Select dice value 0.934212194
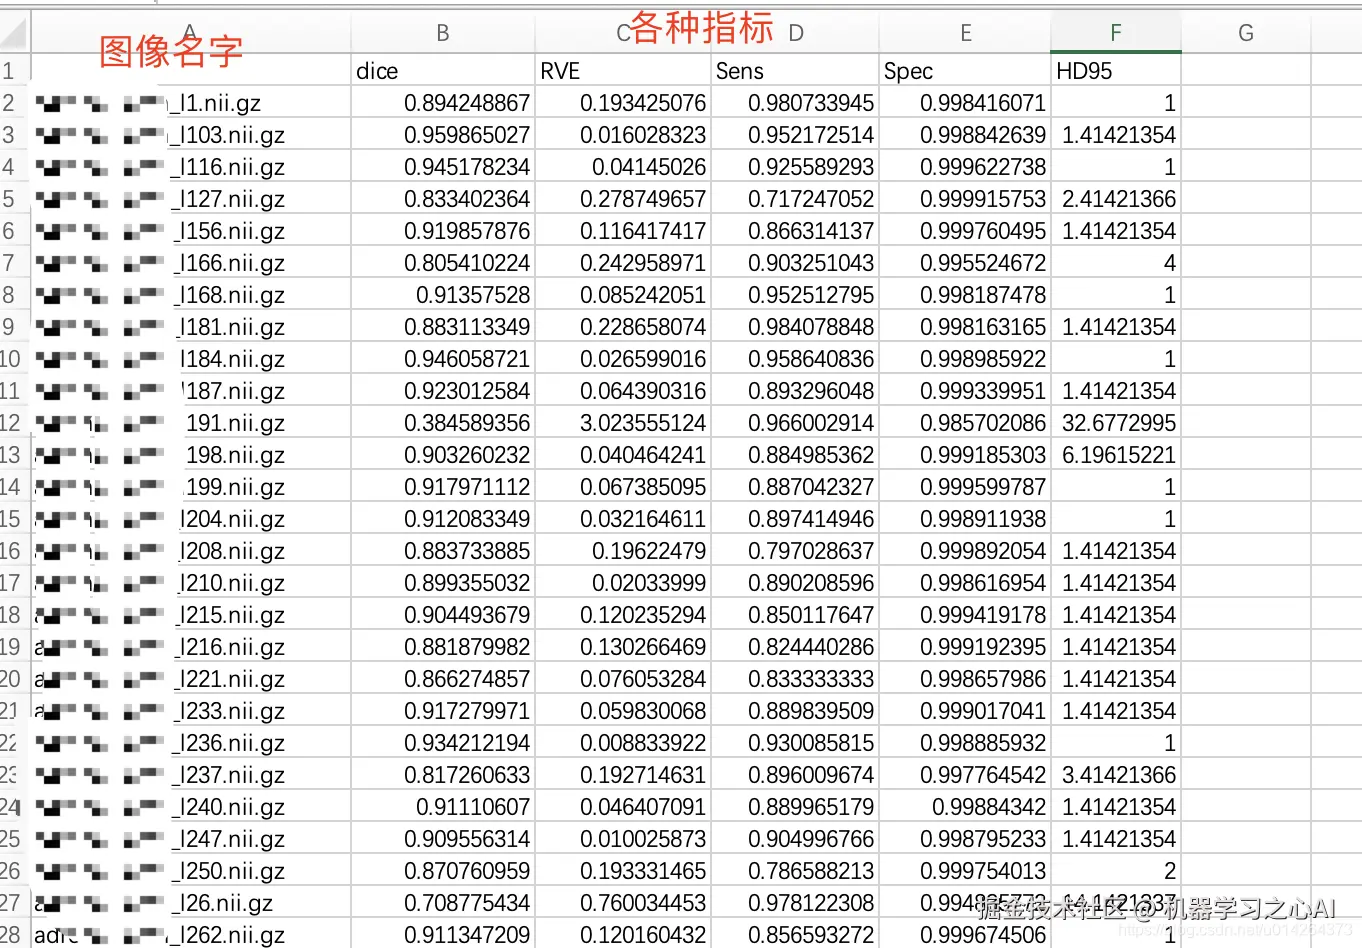Screen dimensions: 1362x948 point(443,743)
